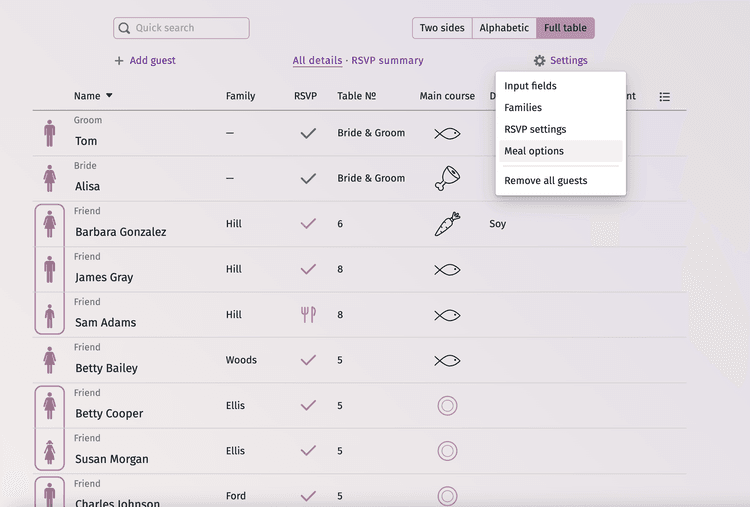Click the Quick search input field
This screenshot has height=507, width=750.
182,28
